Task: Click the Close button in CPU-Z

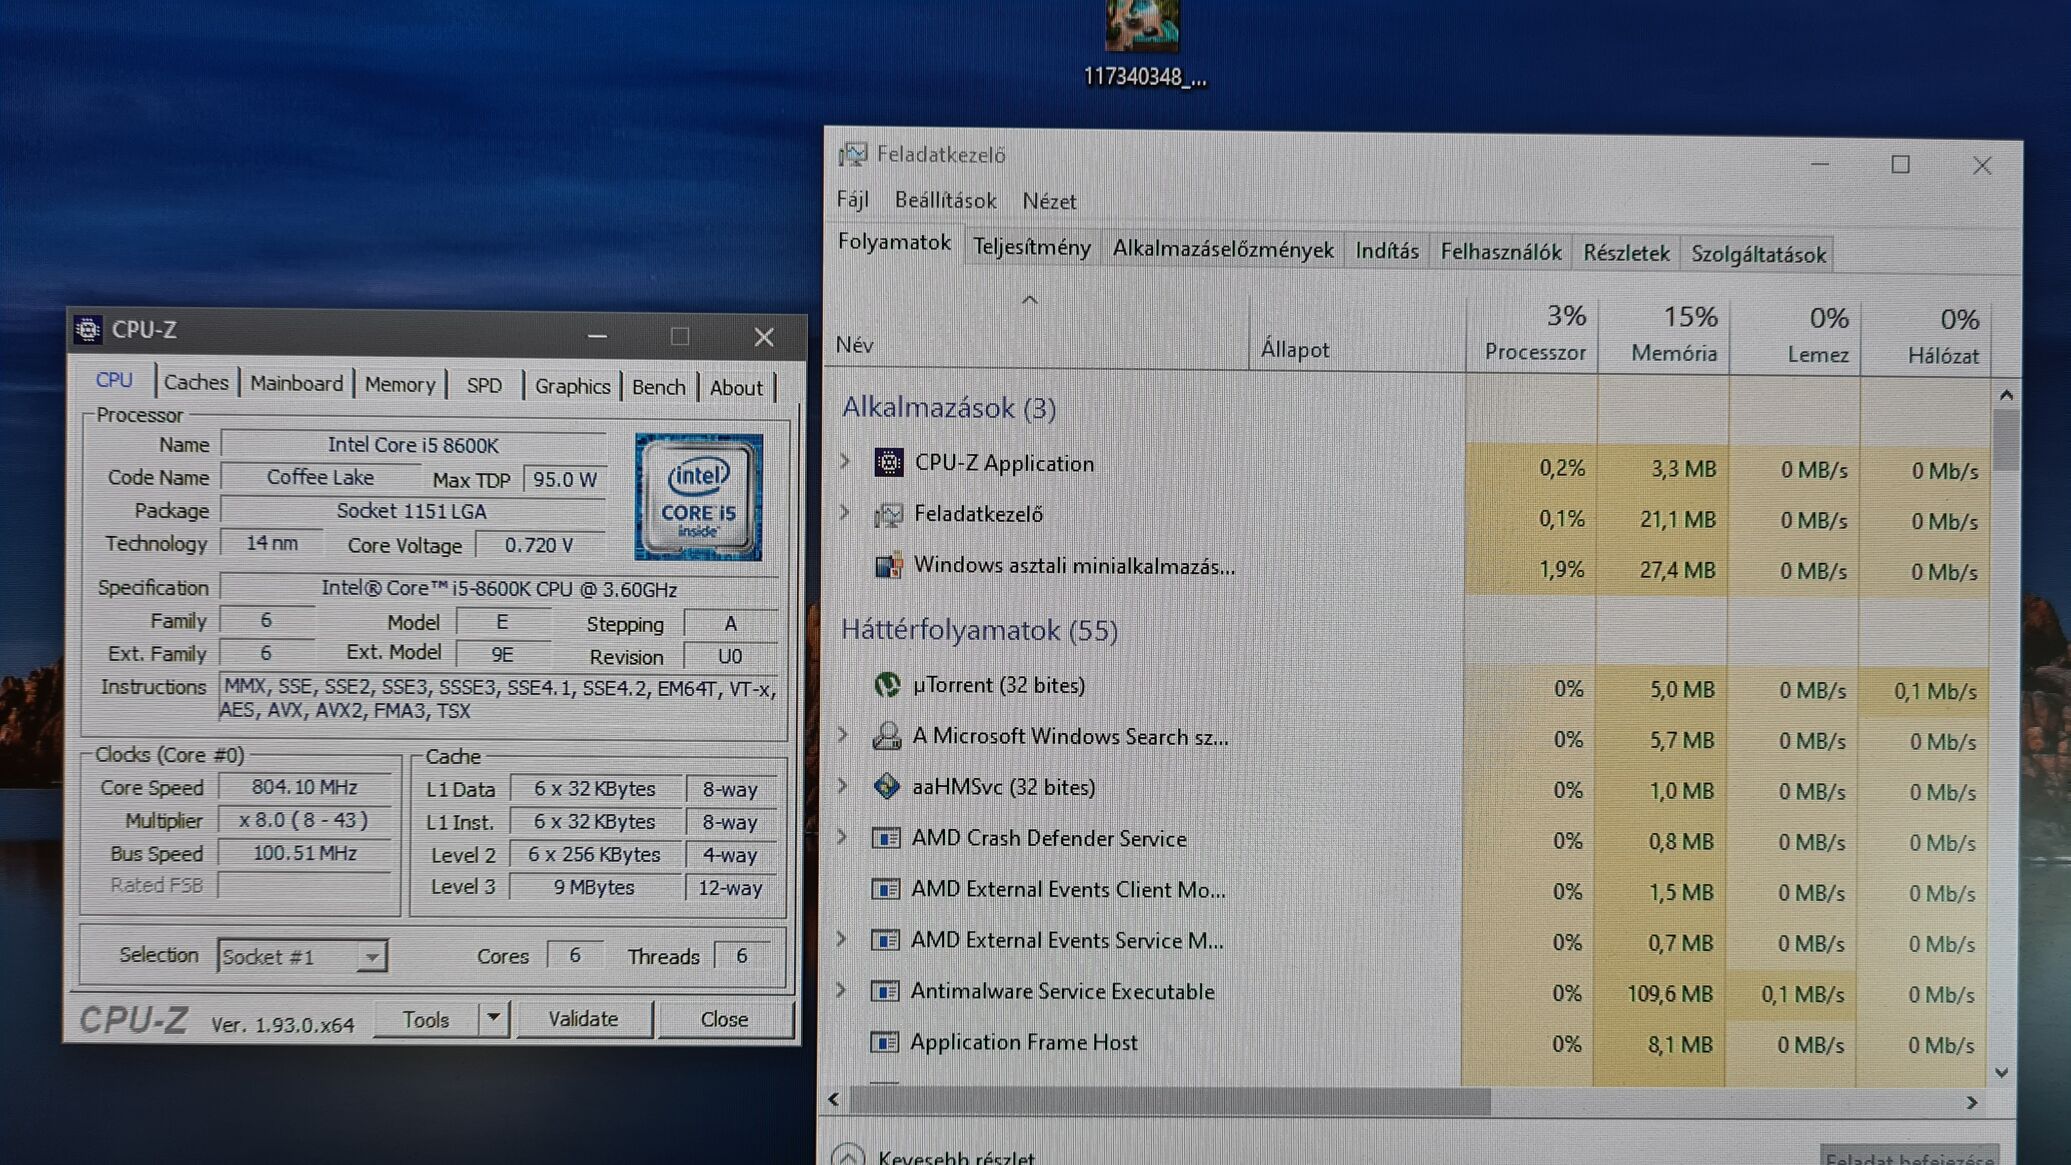Action: click(x=724, y=1019)
